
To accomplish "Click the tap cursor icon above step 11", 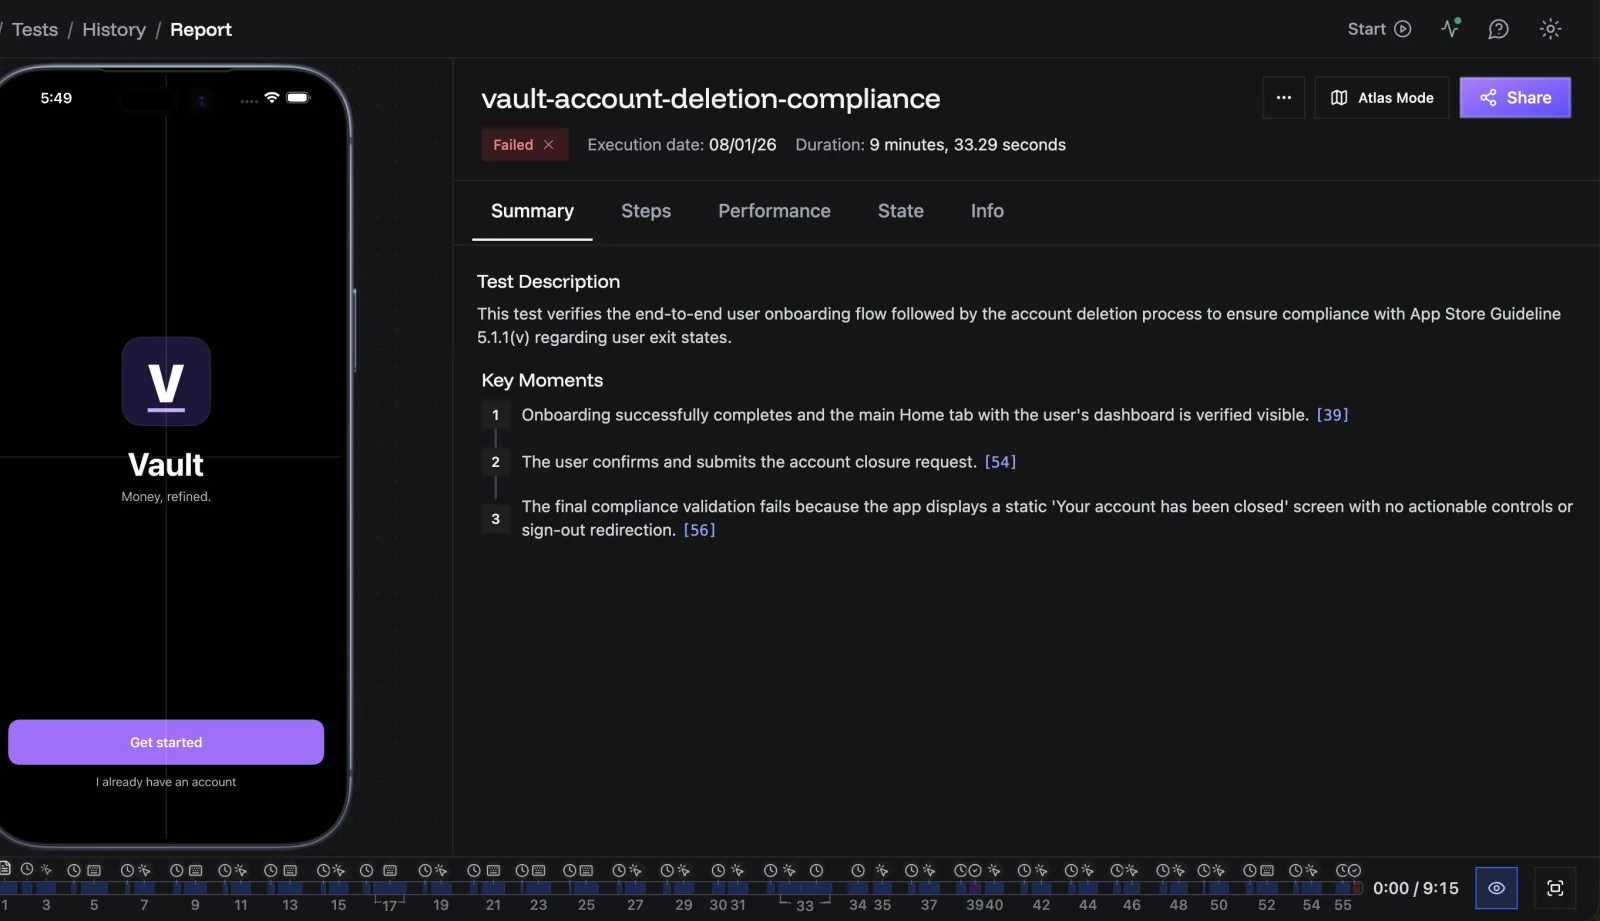I will (x=240, y=871).
